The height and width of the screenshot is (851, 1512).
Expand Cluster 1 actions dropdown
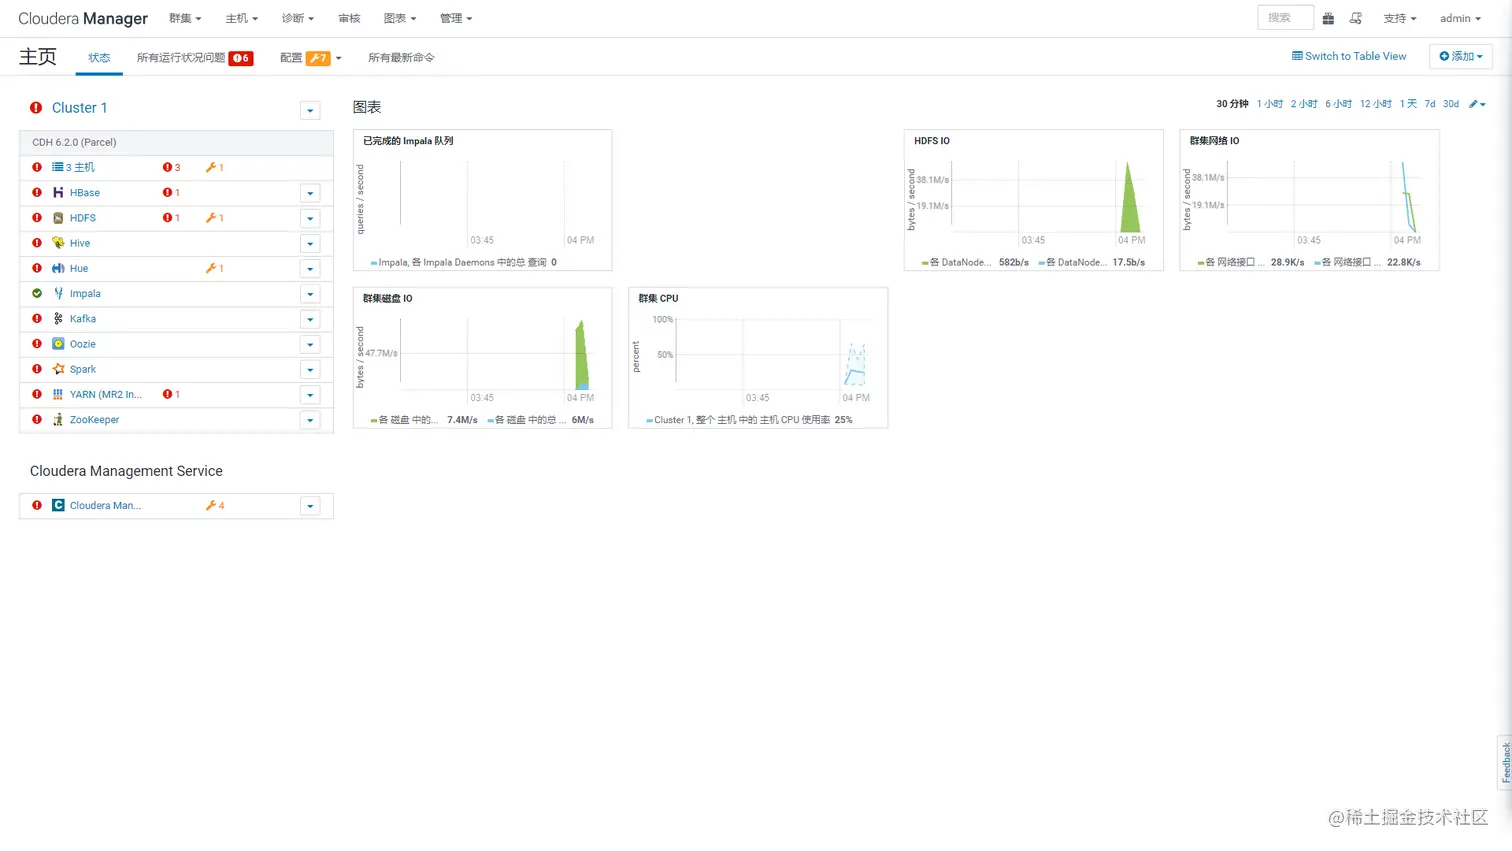click(310, 110)
